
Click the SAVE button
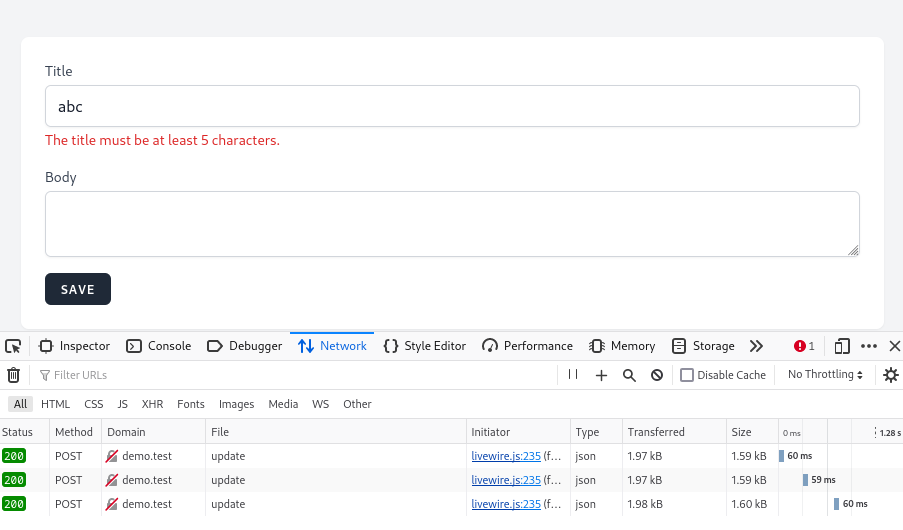[x=78, y=289]
